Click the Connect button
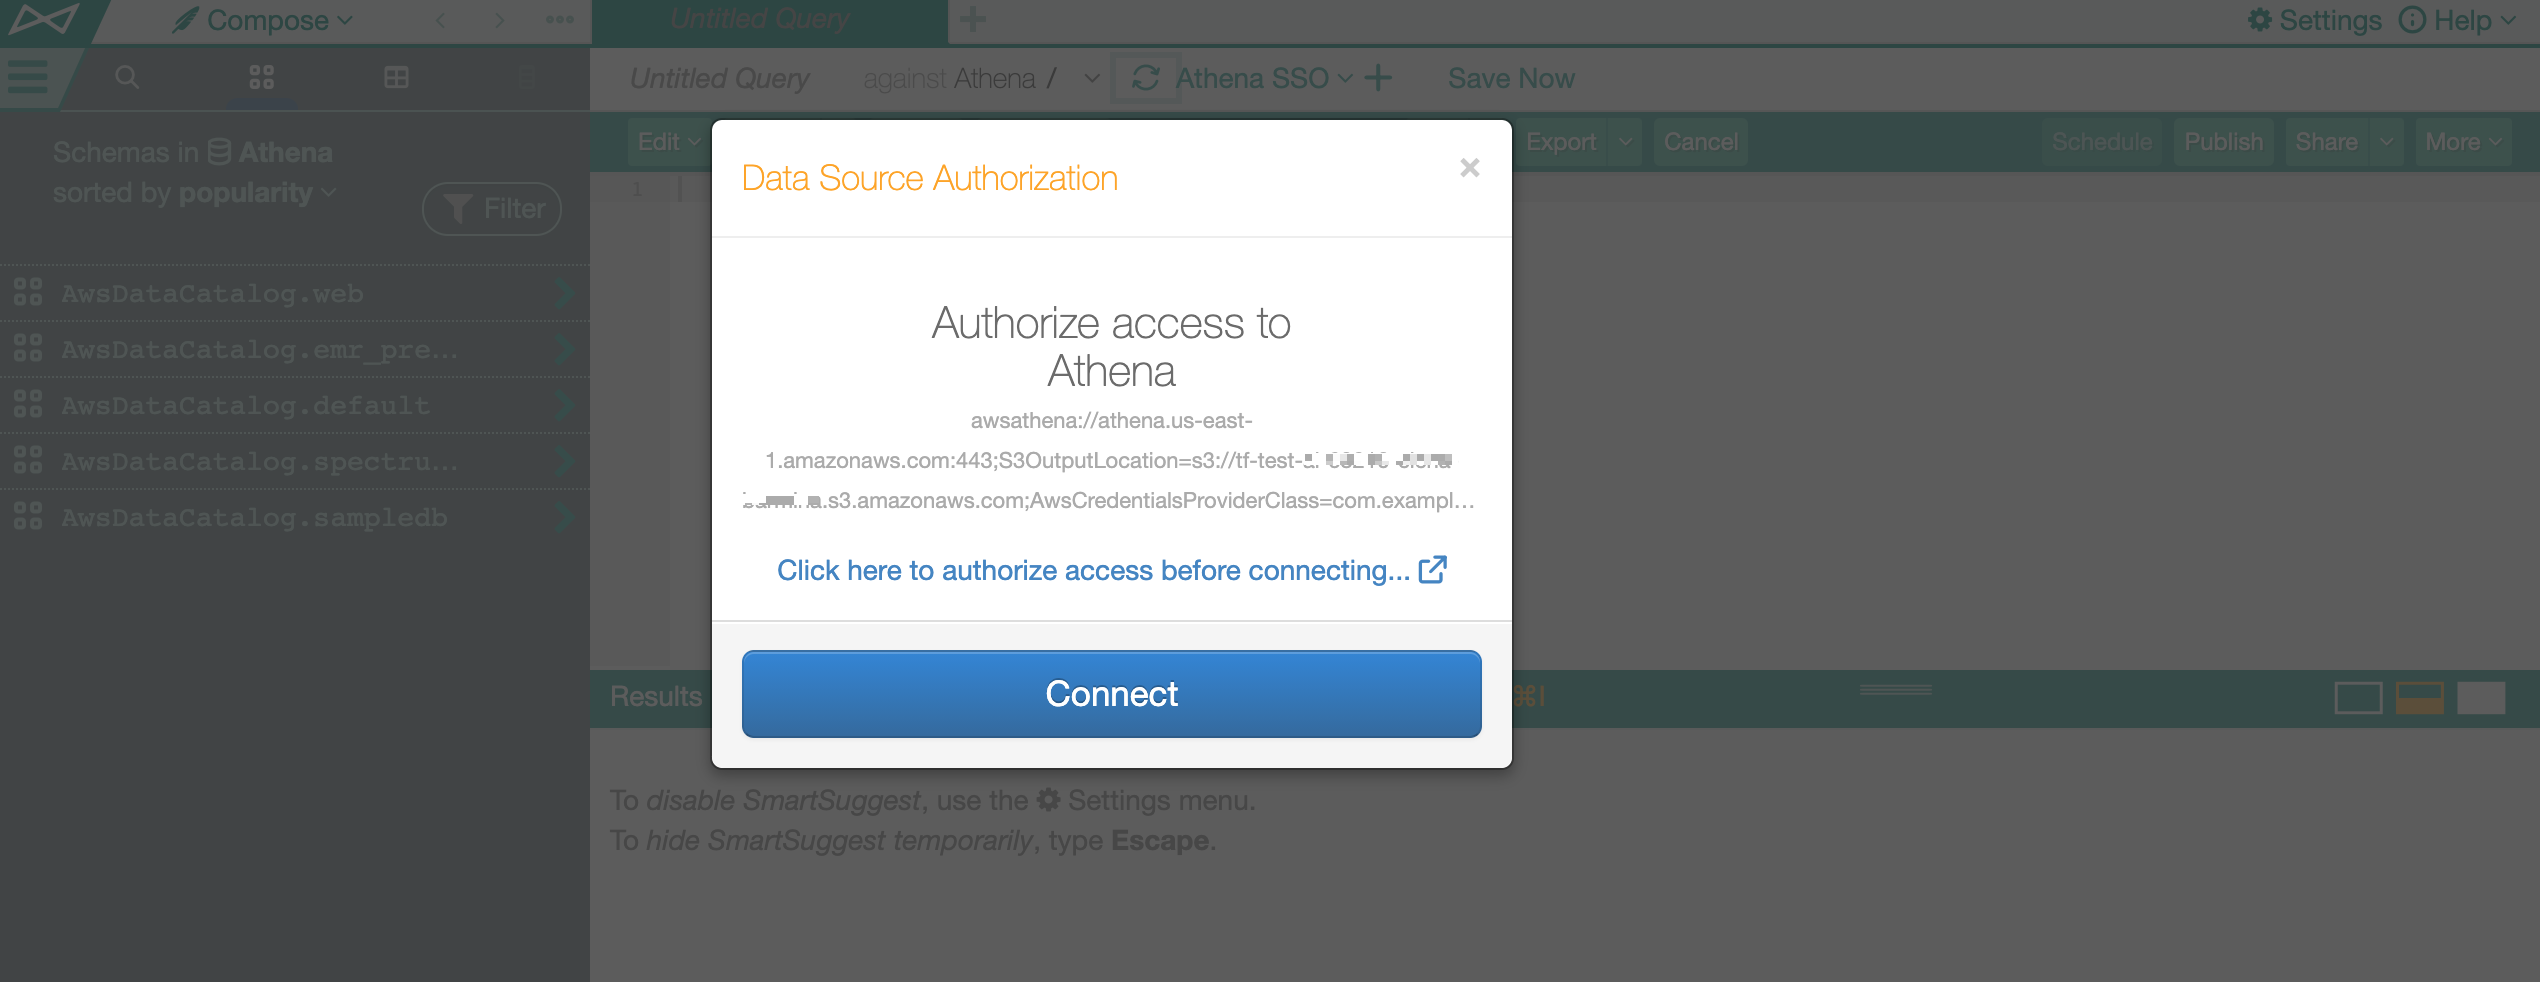 (1111, 694)
